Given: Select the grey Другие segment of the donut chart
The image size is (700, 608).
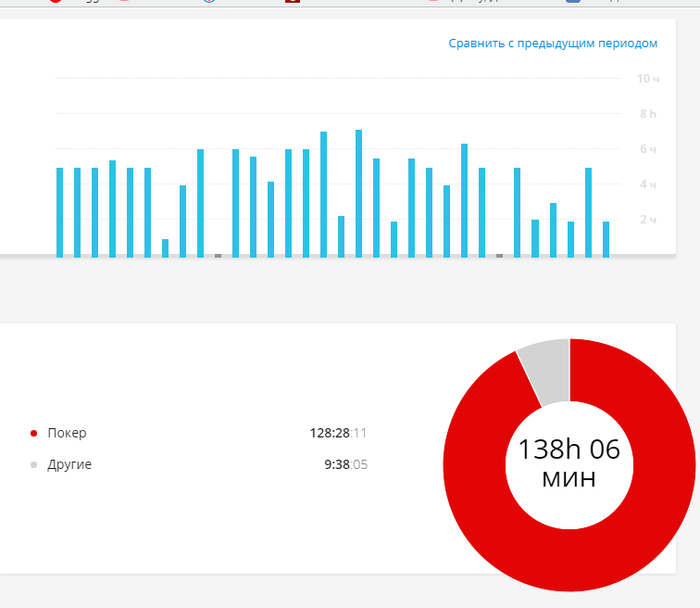Looking at the screenshot, I should click(x=548, y=372).
